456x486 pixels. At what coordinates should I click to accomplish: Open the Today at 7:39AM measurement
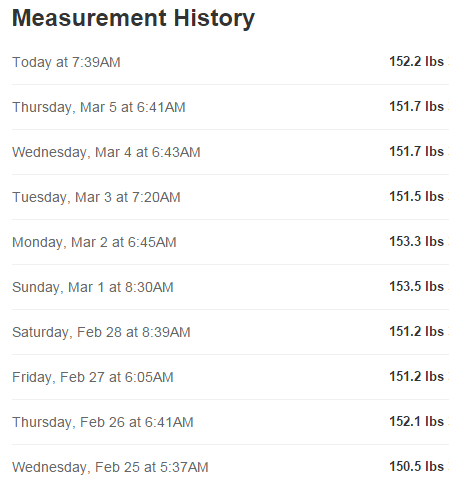click(230, 62)
